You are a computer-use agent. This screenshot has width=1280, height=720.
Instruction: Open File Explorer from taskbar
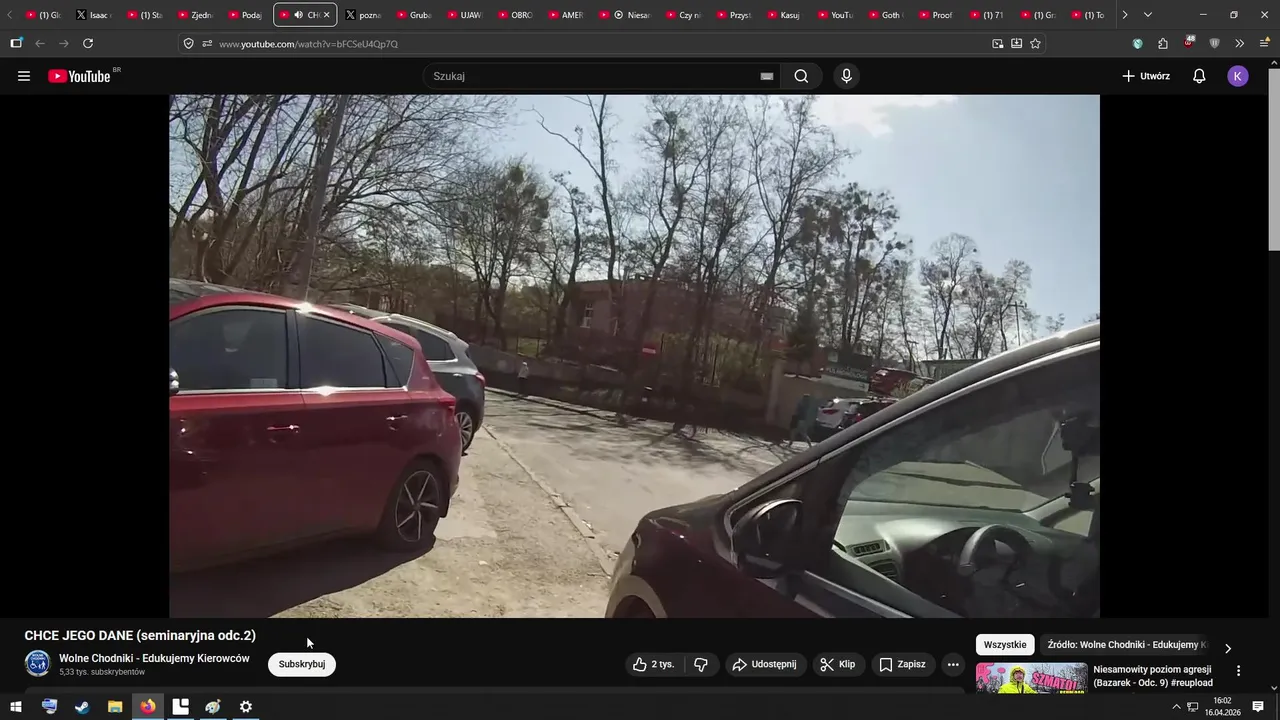coord(115,707)
